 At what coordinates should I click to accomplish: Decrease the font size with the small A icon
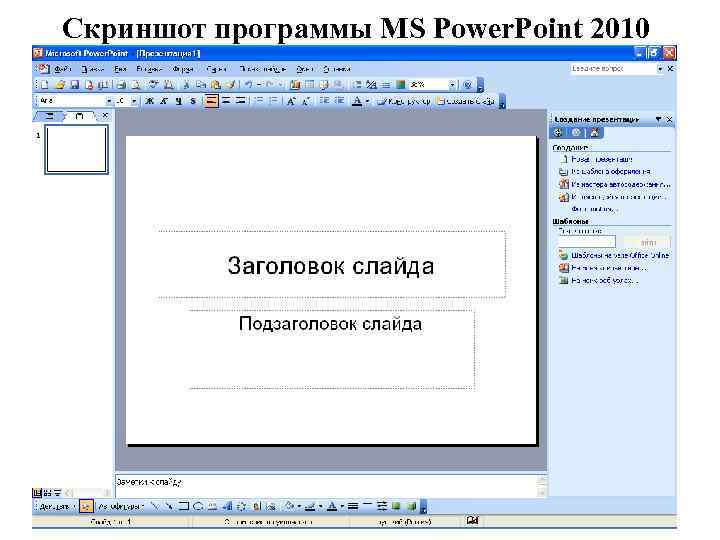[305, 101]
